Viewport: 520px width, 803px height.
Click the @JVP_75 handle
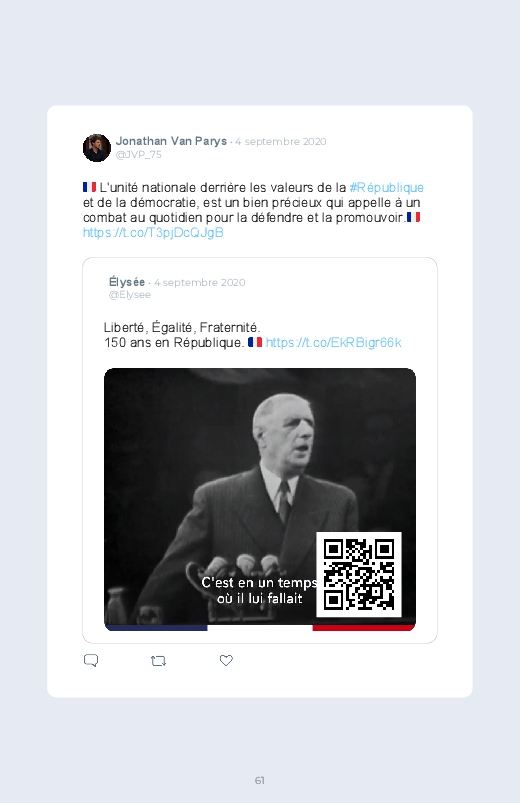[x=138, y=155]
